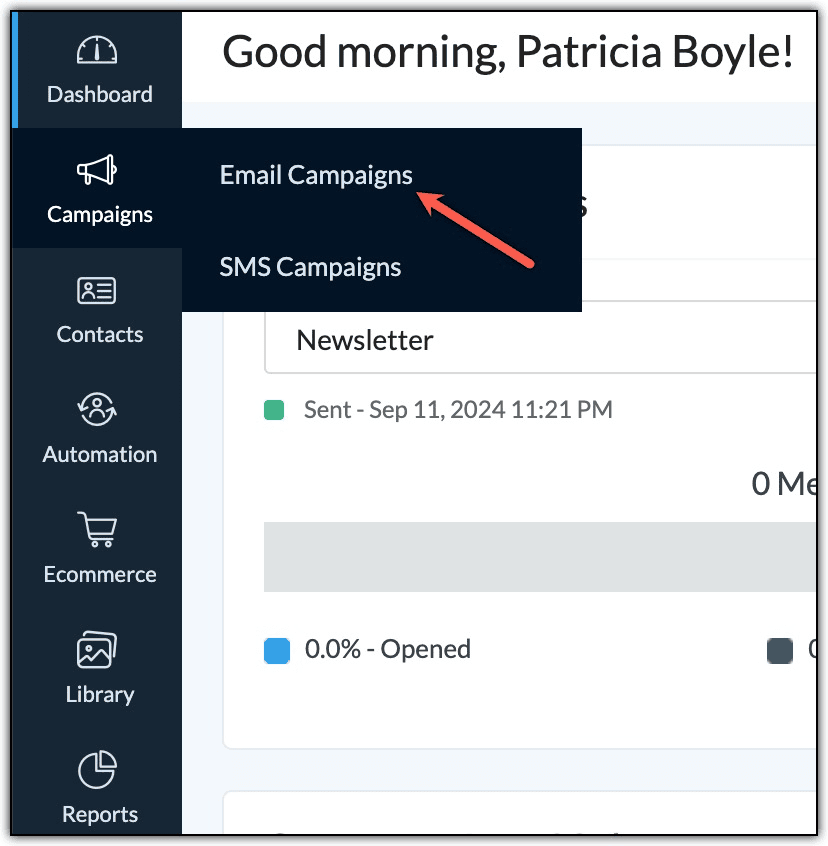Screen dimensions: 828x846
Task: Click the green Sent status indicator
Action: point(274,409)
